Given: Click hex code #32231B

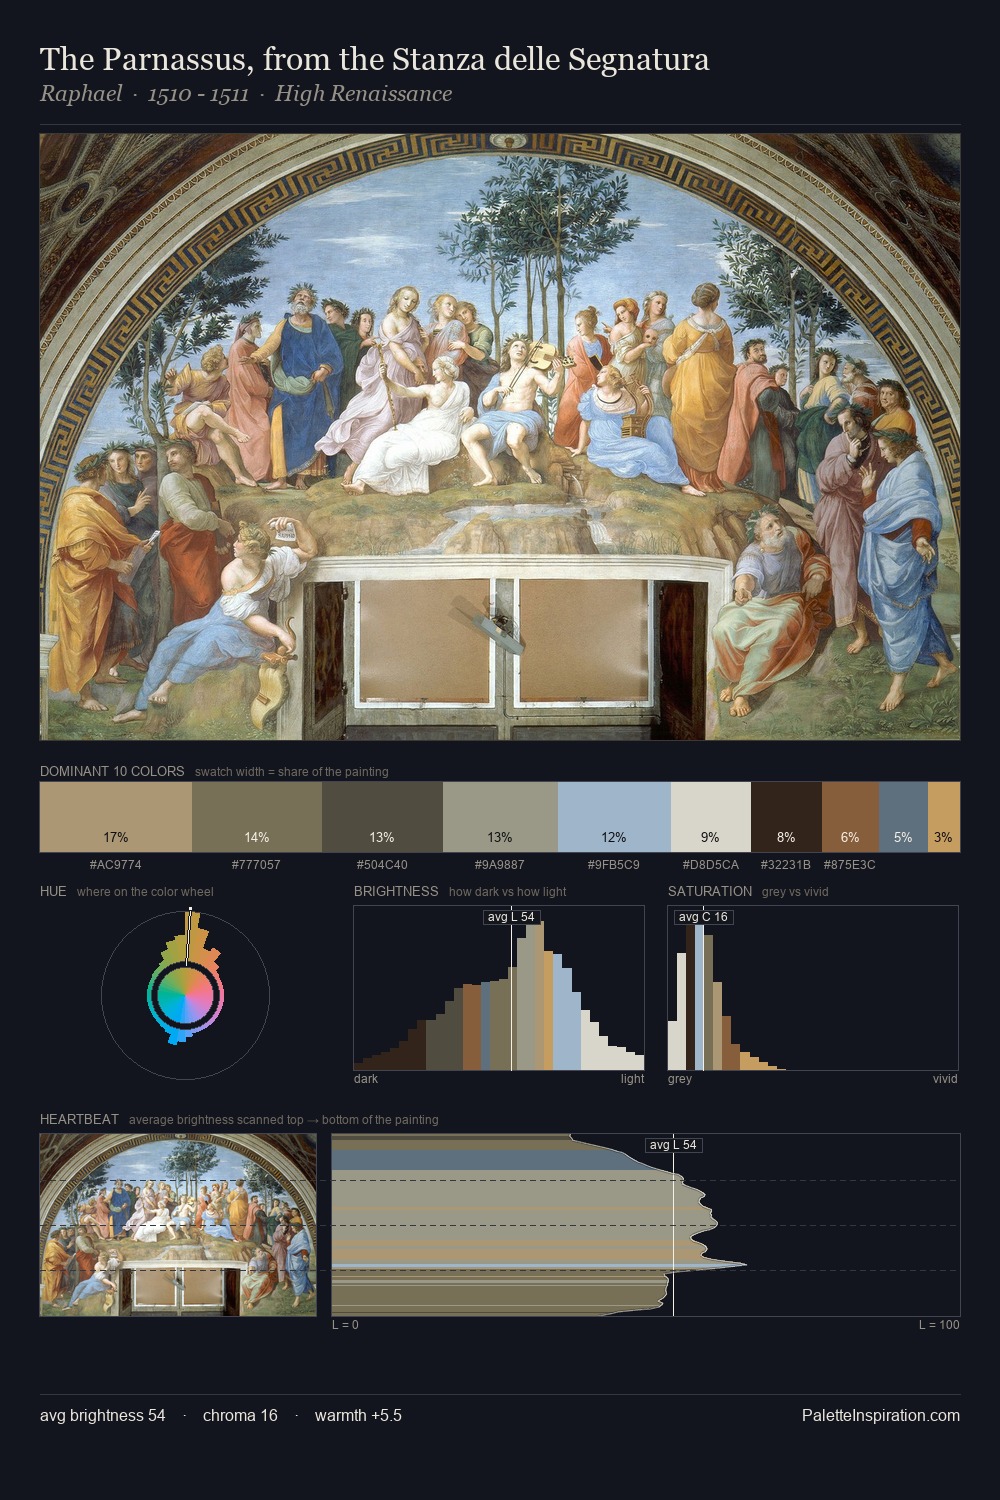Looking at the screenshot, I should [786, 865].
